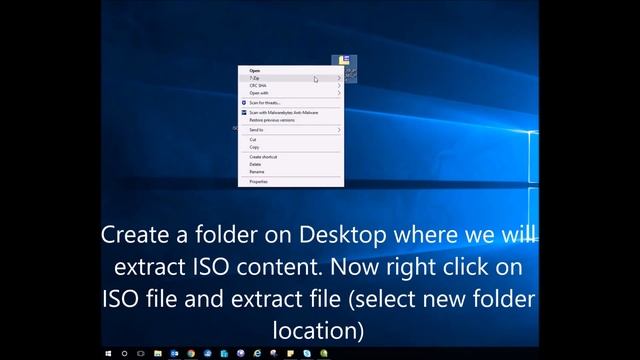This screenshot has height=360, width=640.
Task: Click the purple globe taskbar icon
Action: [x=241, y=353]
